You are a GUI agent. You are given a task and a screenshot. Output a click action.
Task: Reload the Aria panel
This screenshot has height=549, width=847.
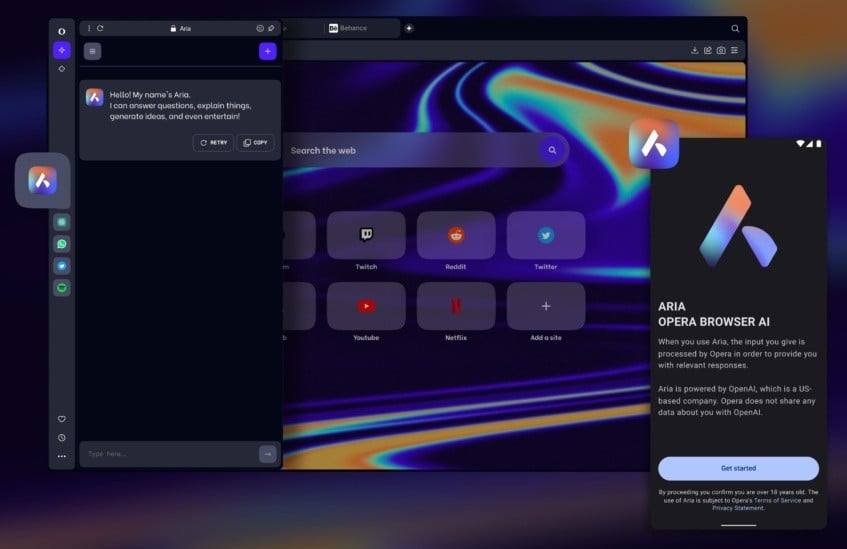click(x=100, y=28)
